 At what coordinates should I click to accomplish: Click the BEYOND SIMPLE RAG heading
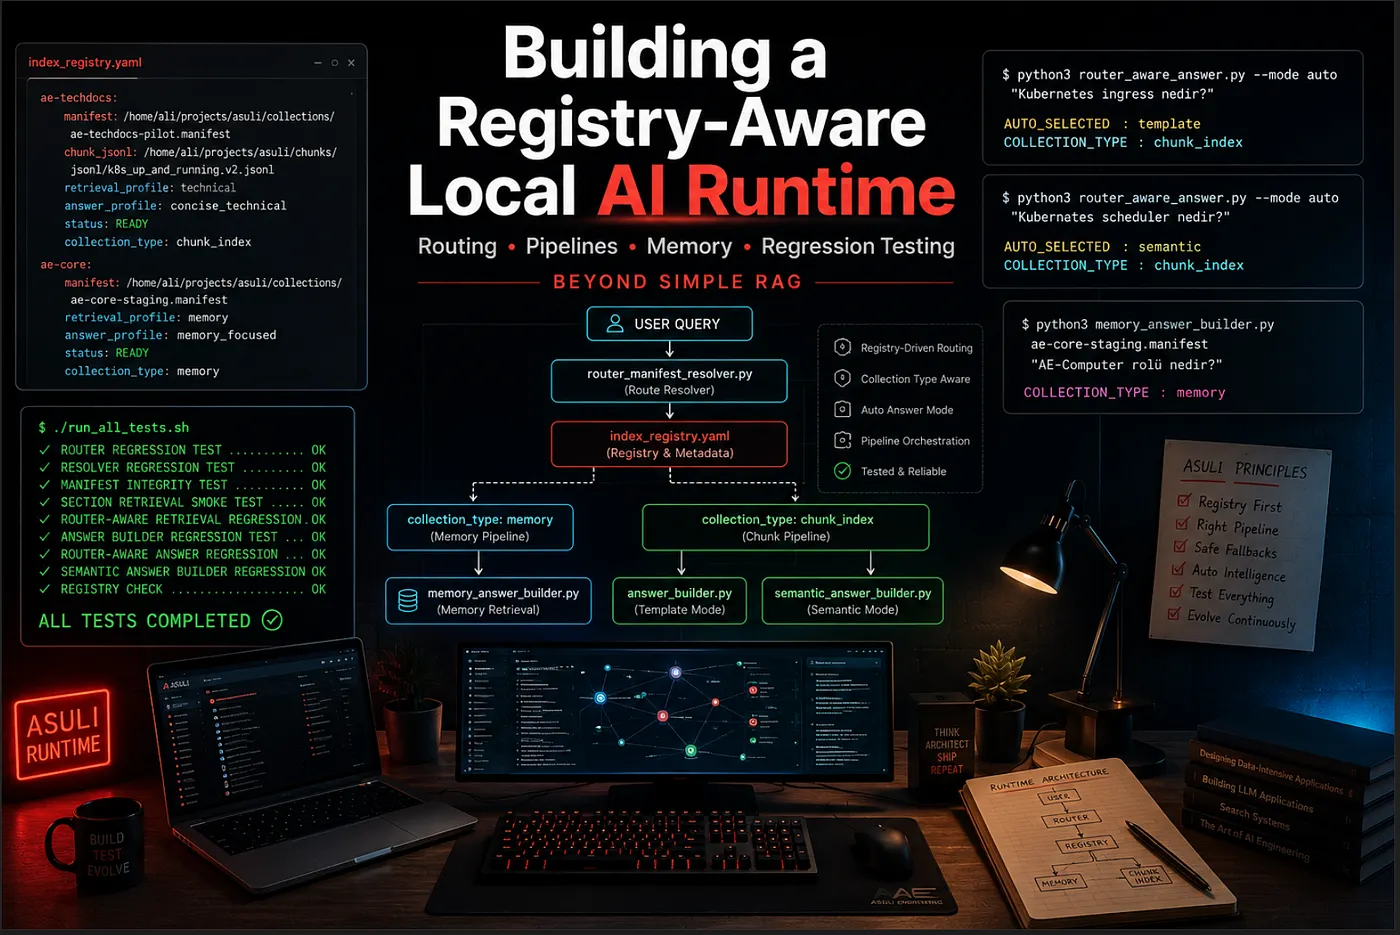[x=678, y=282]
